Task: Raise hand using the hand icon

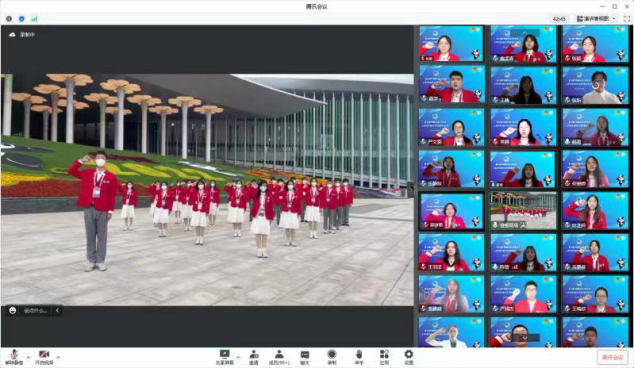Action: pos(359,357)
